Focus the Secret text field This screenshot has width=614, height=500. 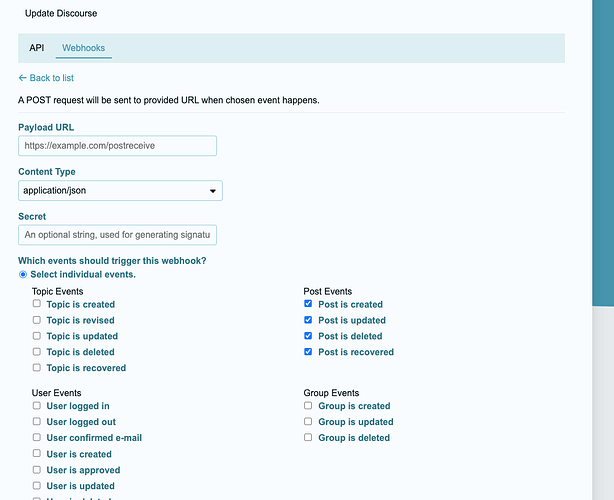pyautogui.click(x=117, y=235)
